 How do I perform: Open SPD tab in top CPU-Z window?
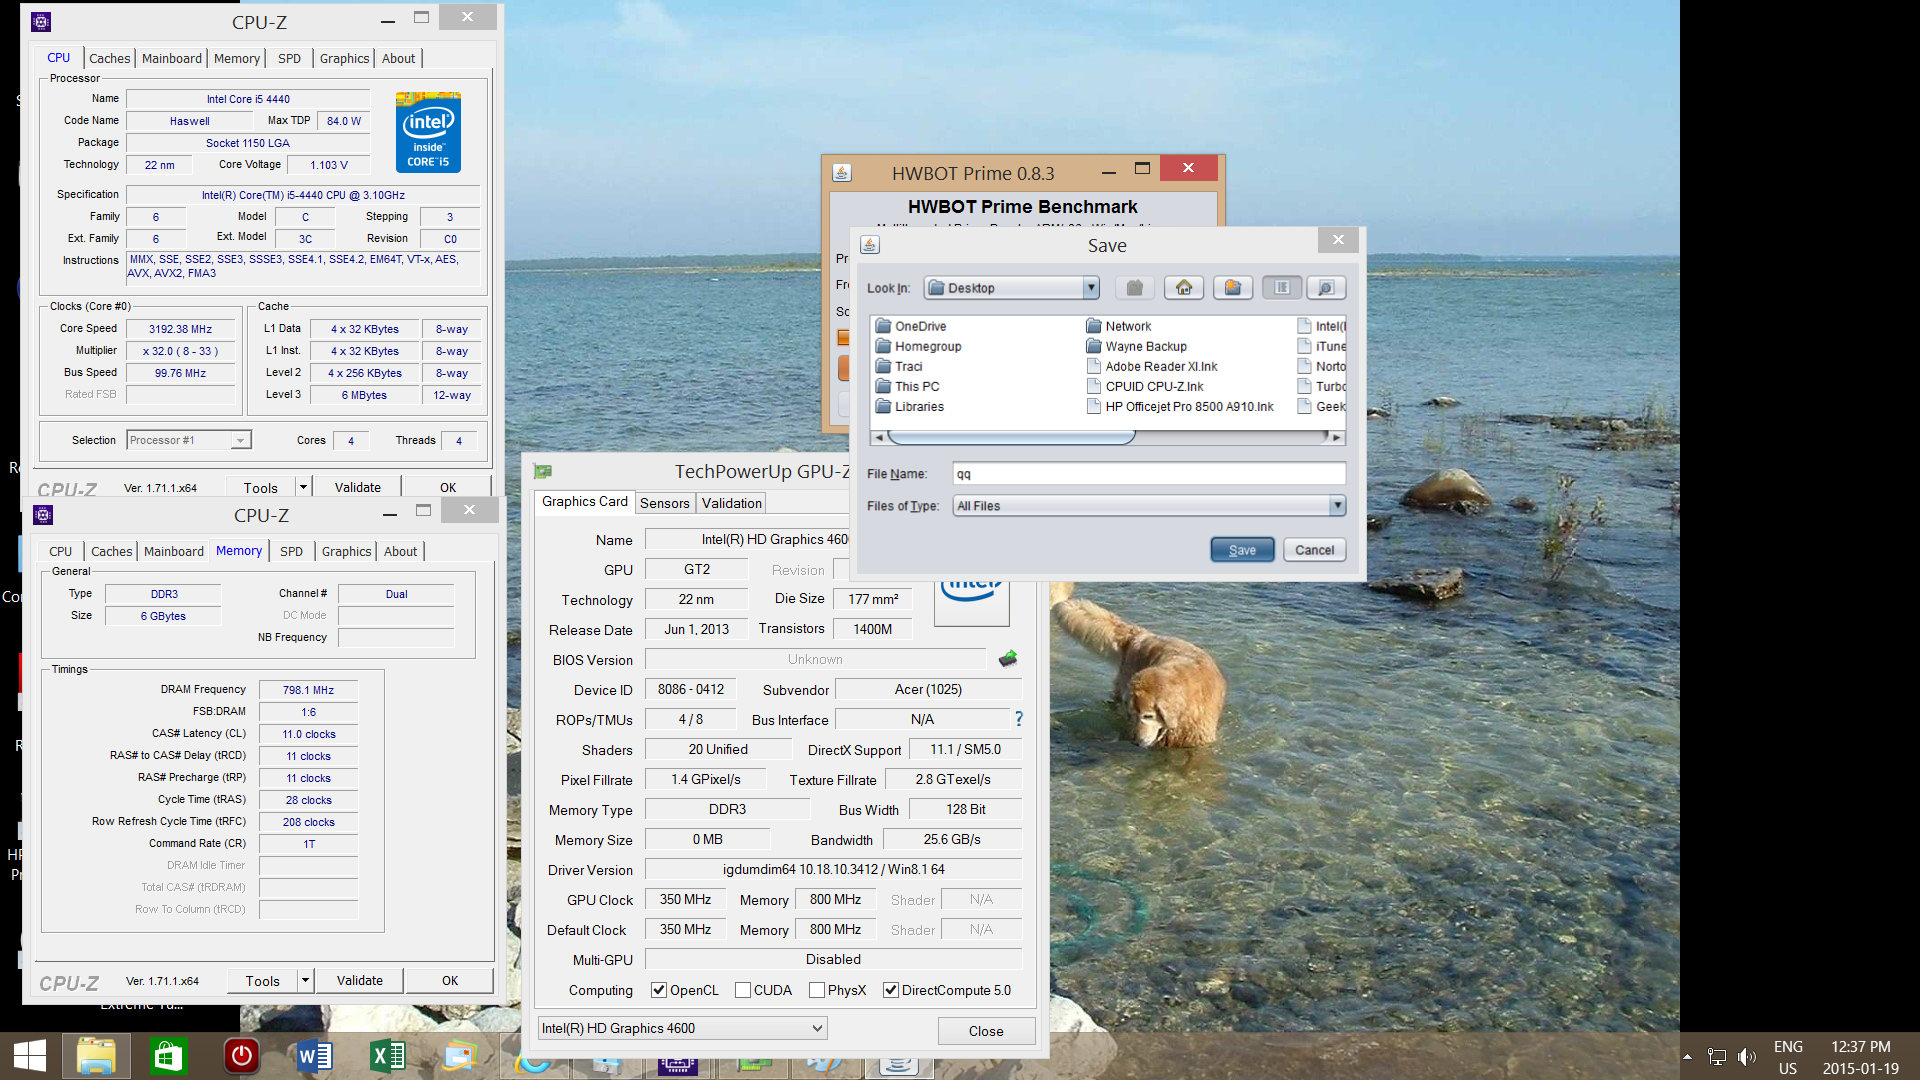tap(289, 58)
